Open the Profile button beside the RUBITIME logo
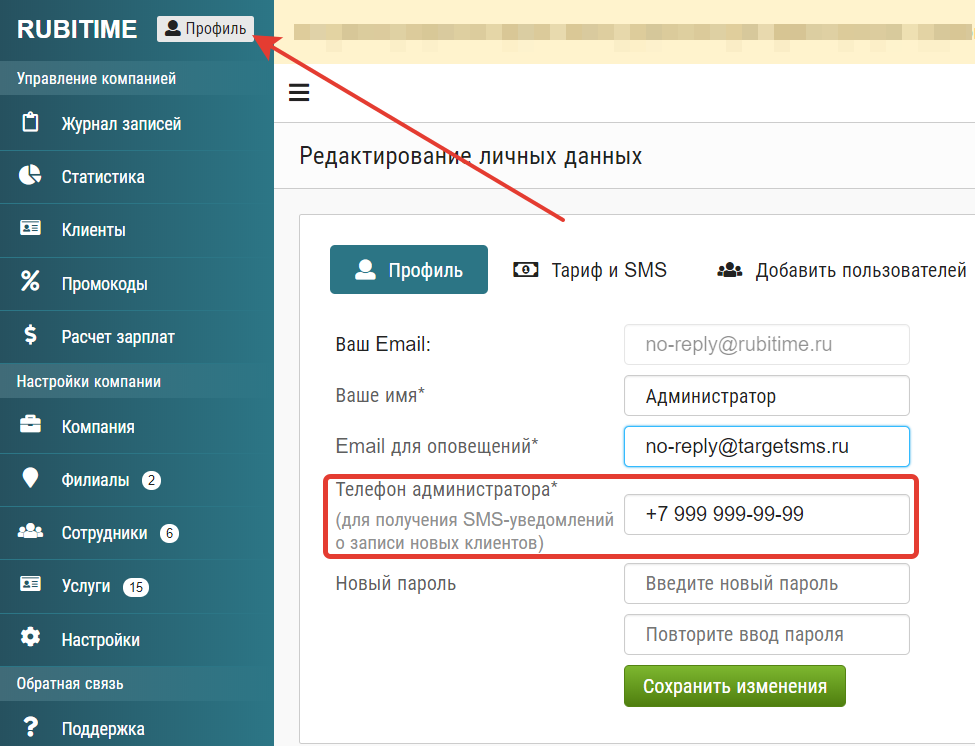 point(205,29)
